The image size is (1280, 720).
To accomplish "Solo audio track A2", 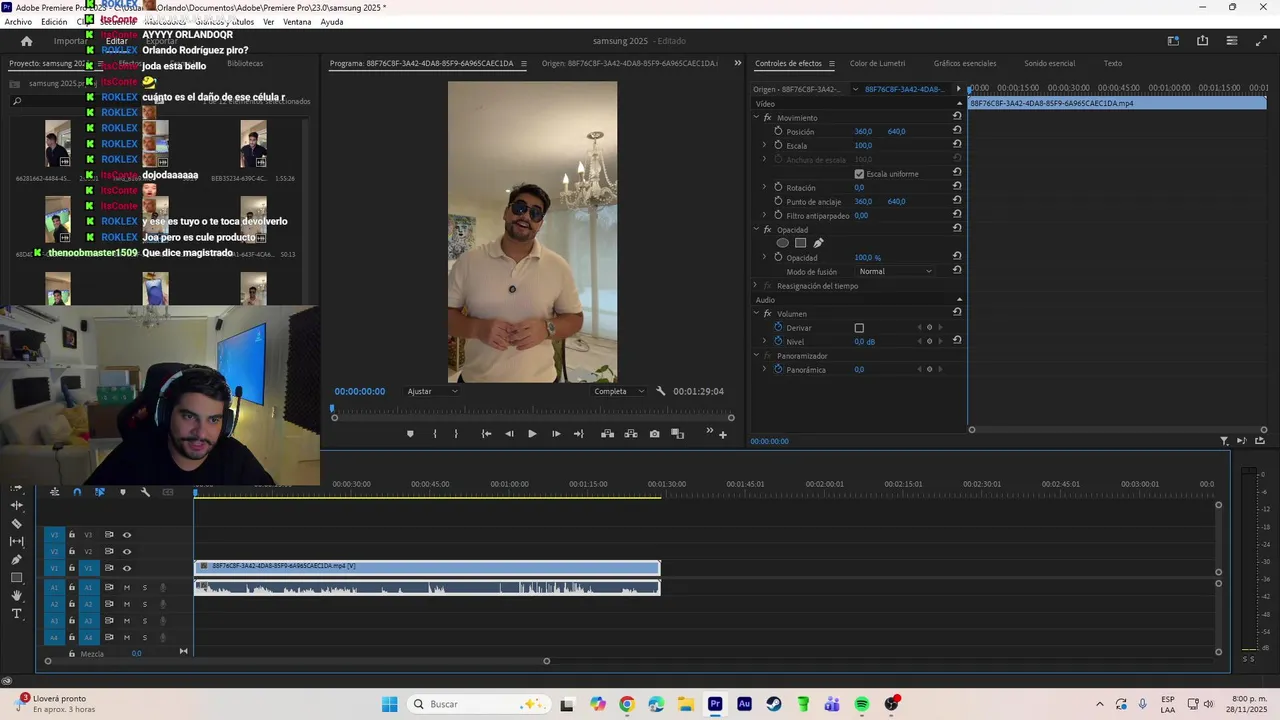I will pyautogui.click(x=144, y=604).
